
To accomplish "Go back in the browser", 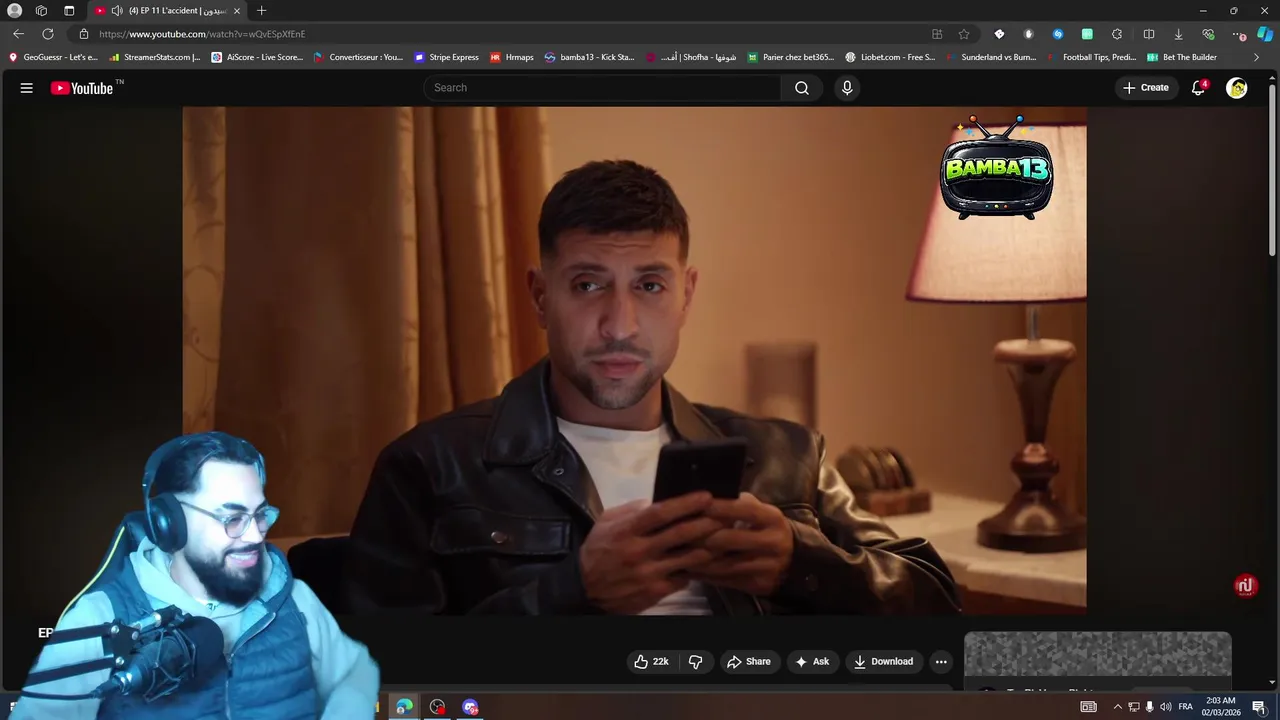I will (x=18, y=34).
